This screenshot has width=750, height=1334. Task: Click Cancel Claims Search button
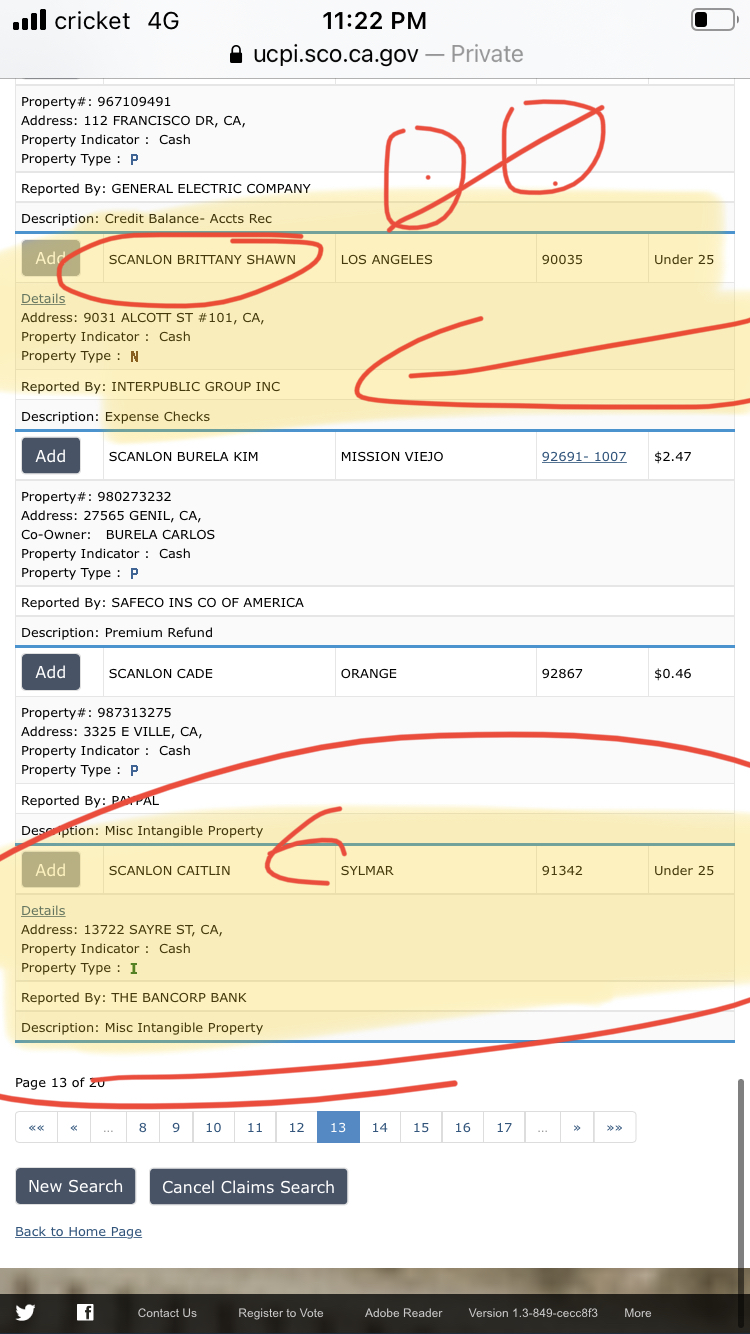248,1187
